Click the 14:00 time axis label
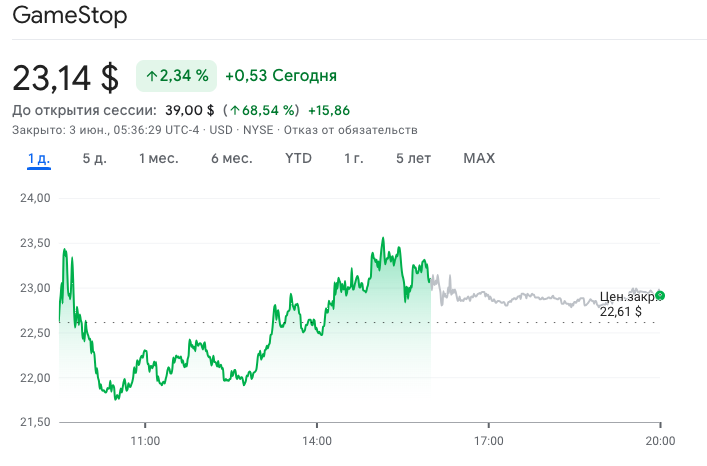 tap(317, 440)
